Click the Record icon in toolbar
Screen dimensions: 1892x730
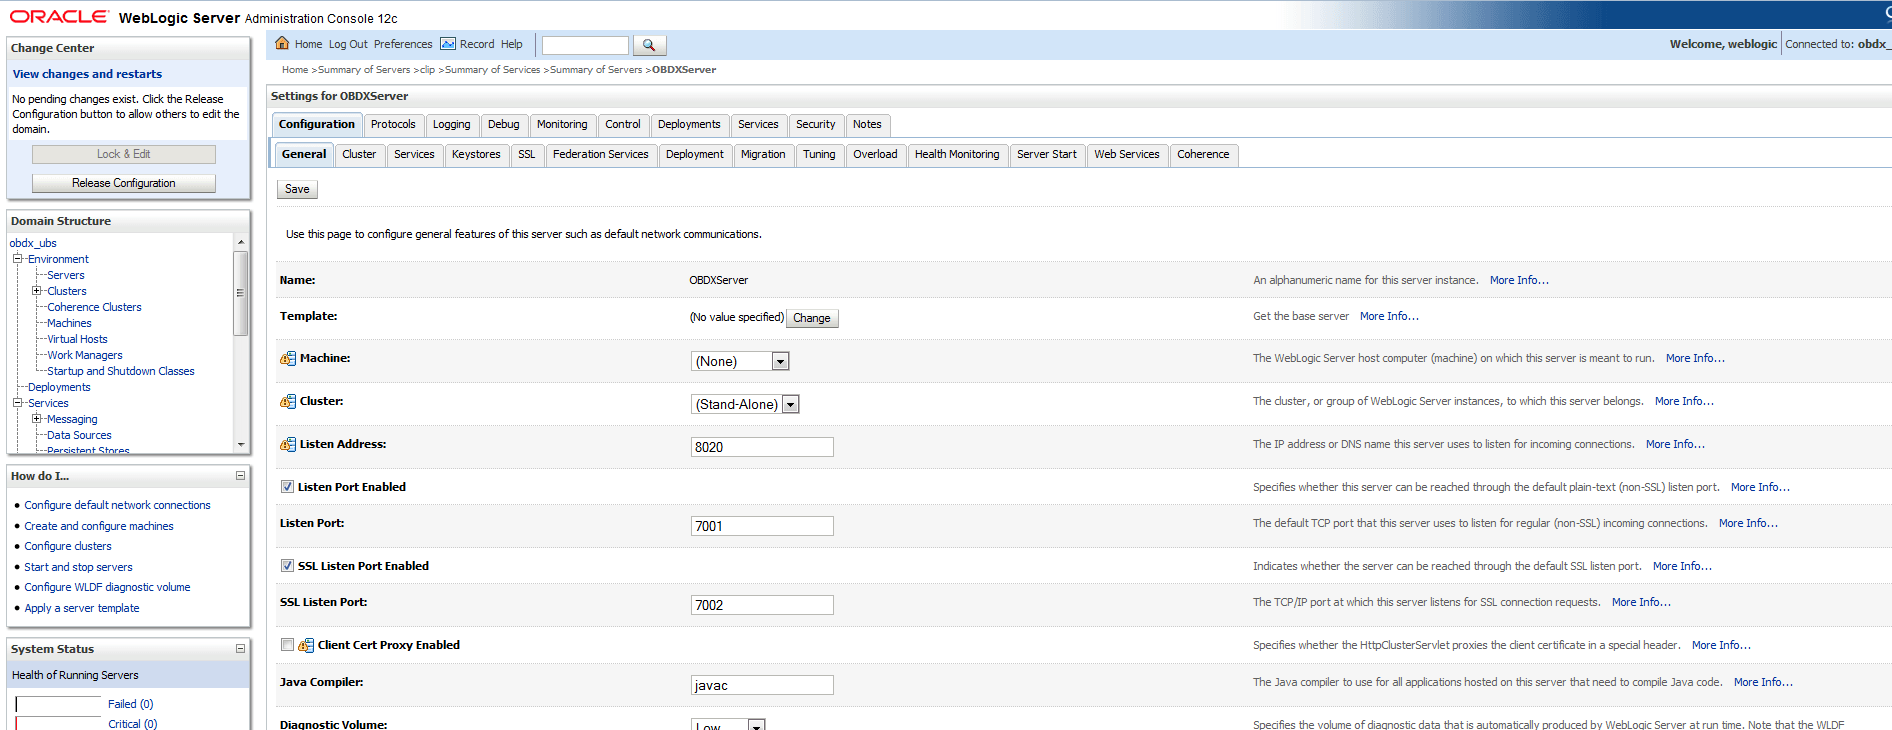click(448, 44)
